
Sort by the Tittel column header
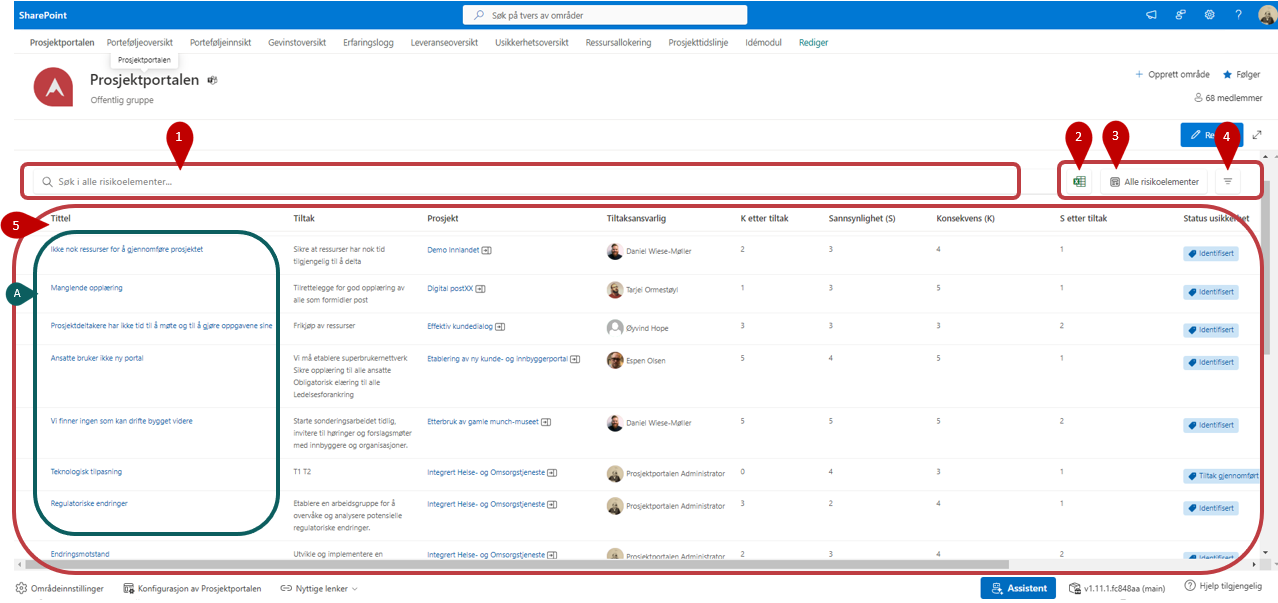[61, 218]
